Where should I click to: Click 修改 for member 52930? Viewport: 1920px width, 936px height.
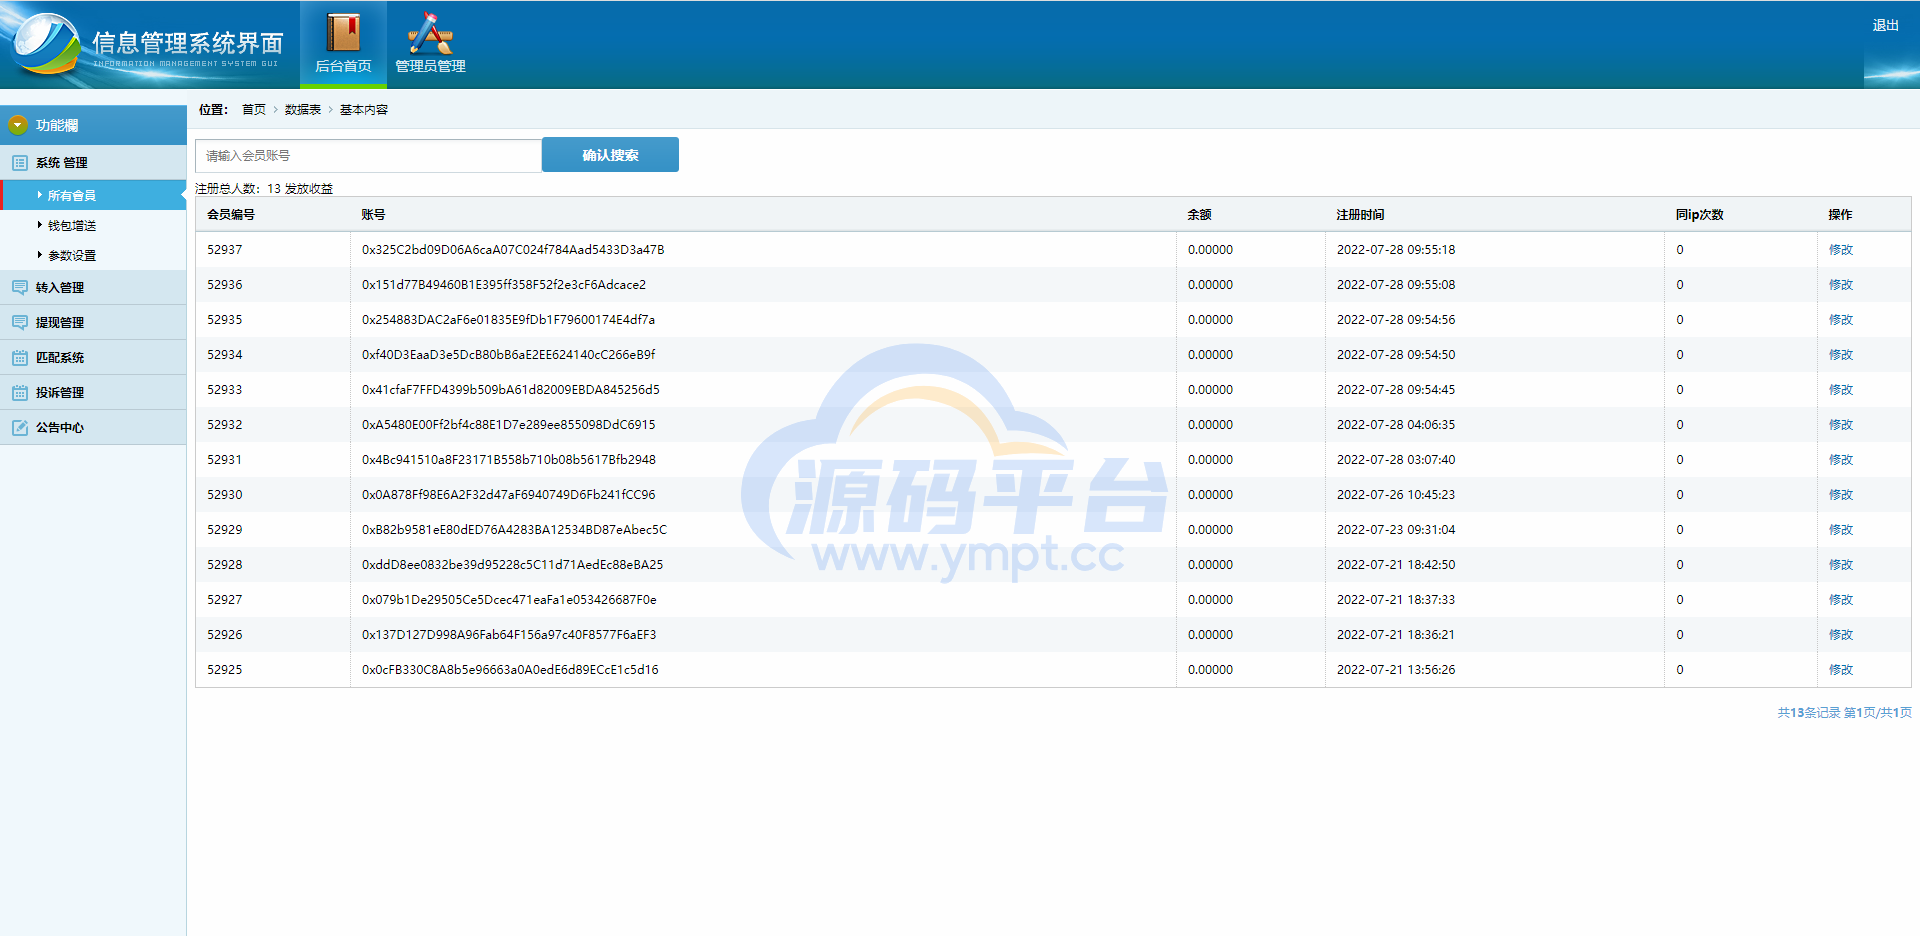tap(1840, 495)
